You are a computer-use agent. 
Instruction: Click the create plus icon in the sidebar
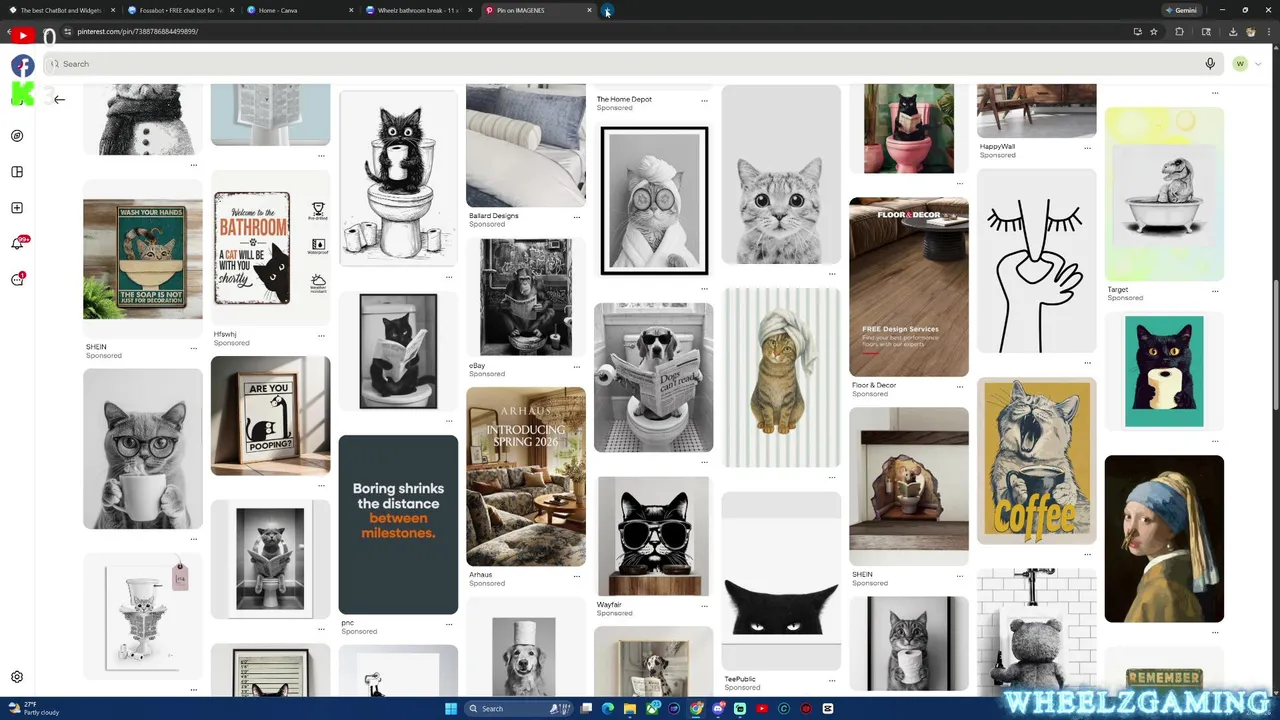(x=17, y=208)
